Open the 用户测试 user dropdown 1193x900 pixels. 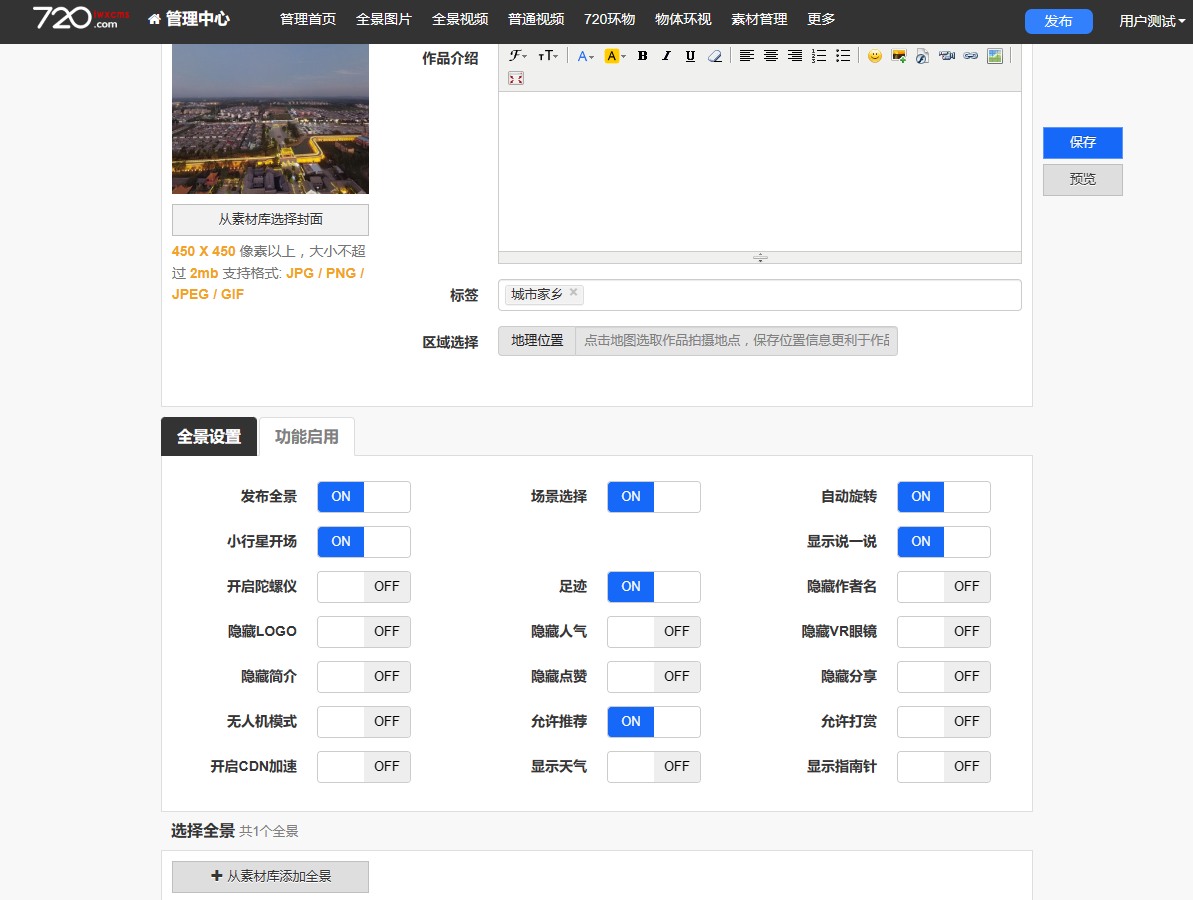click(1151, 21)
